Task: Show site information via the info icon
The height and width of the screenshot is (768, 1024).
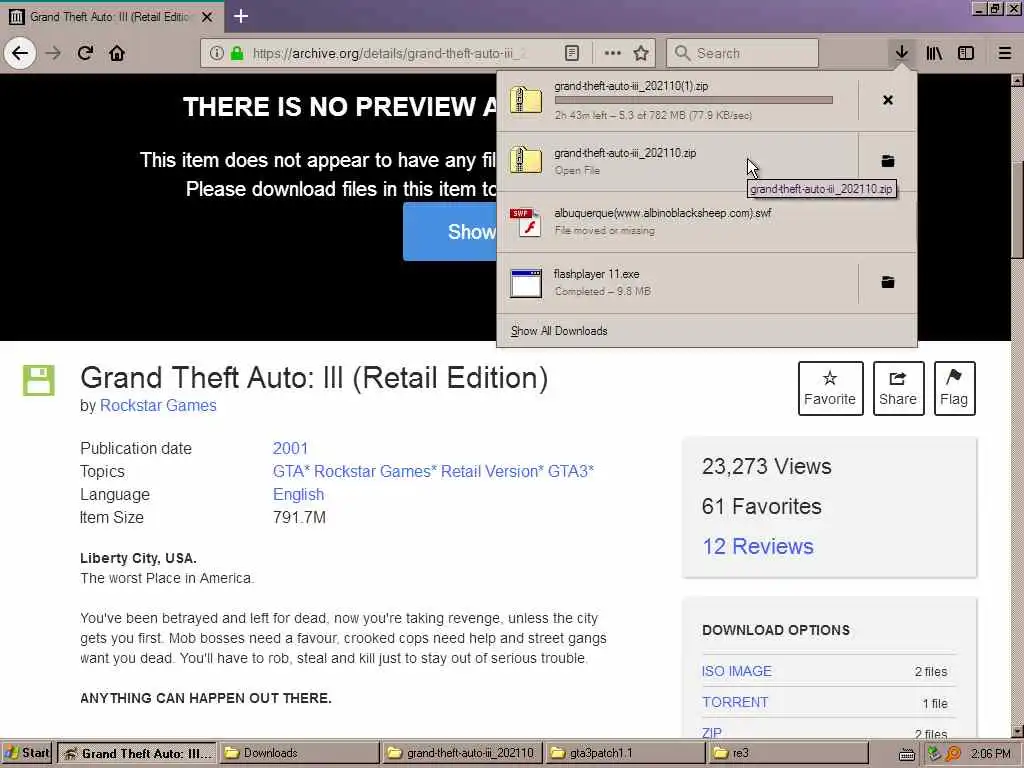Action: pos(217,53)
